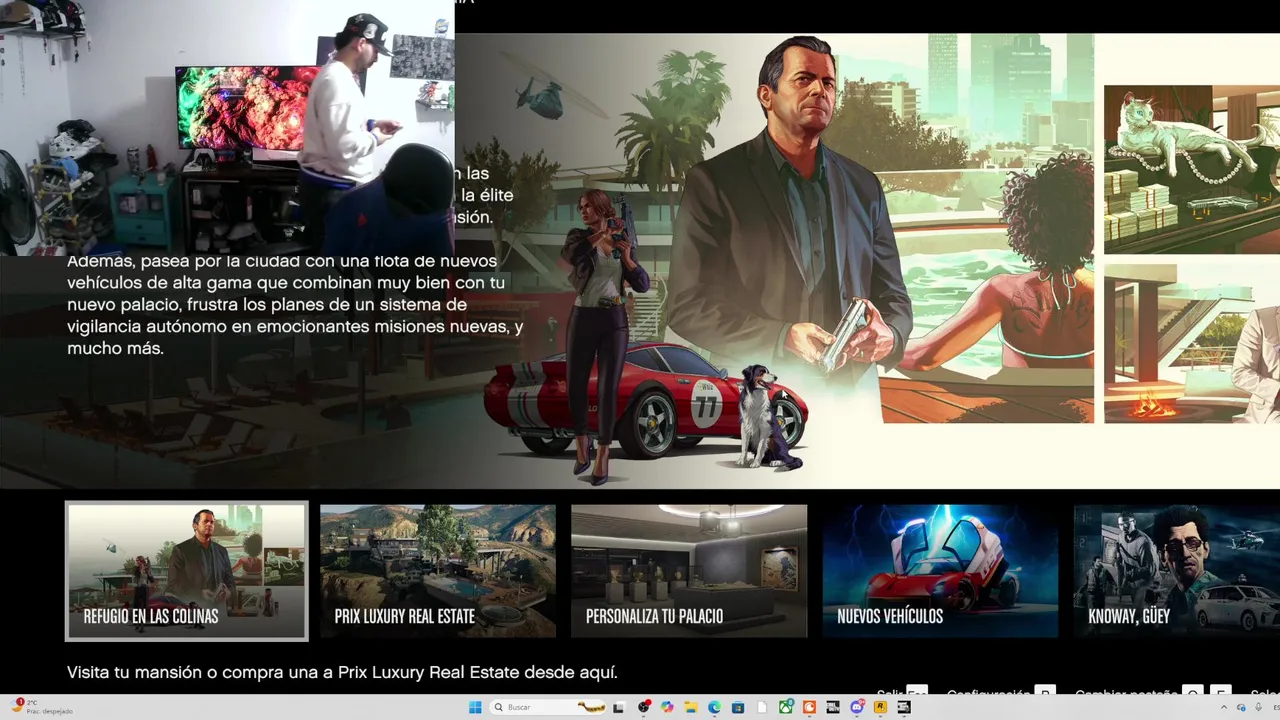Open the weather widget showing 2°C
Image resolution: width=1280 pixels, height=720 pixels.
(x=43, y=707)
